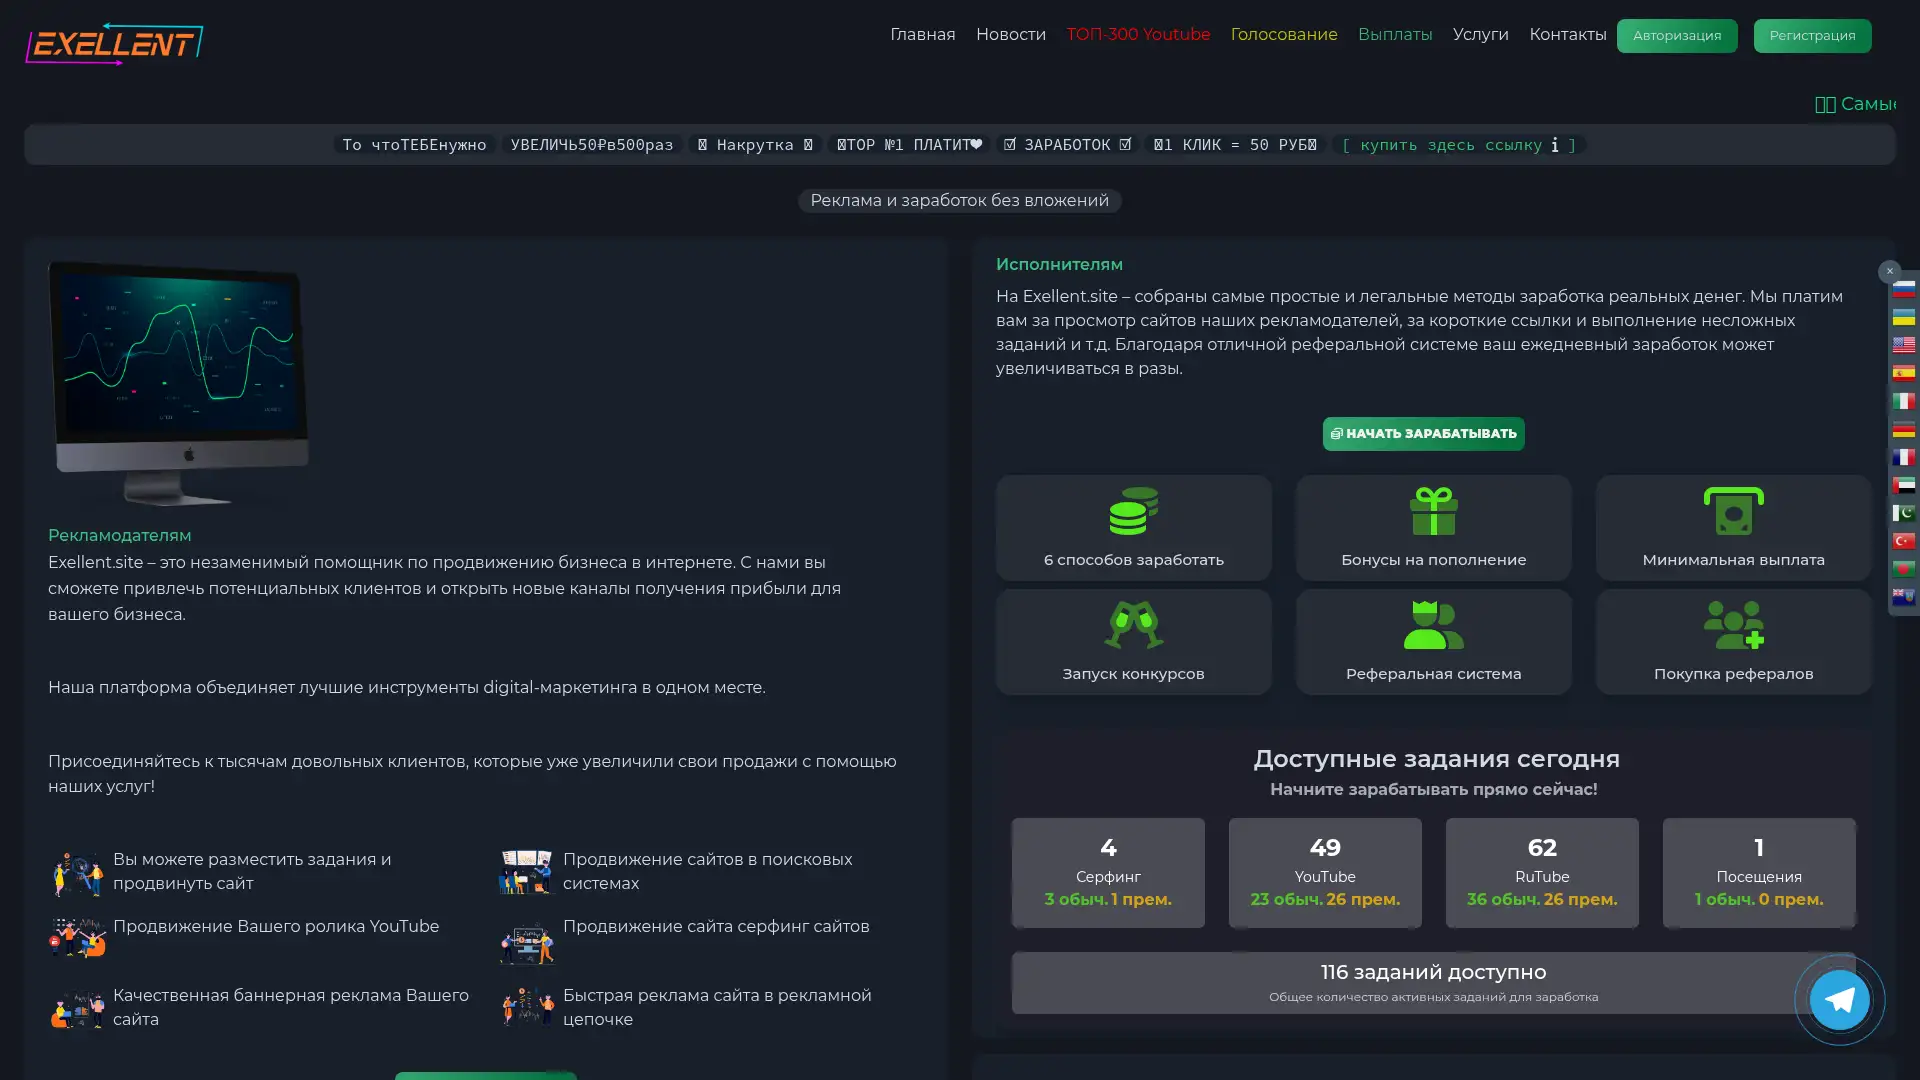Click illustration beside Продвижение Вашего ролика YouTube
The width and height of the screenshot is (1920, 1080).
point(77,938)
